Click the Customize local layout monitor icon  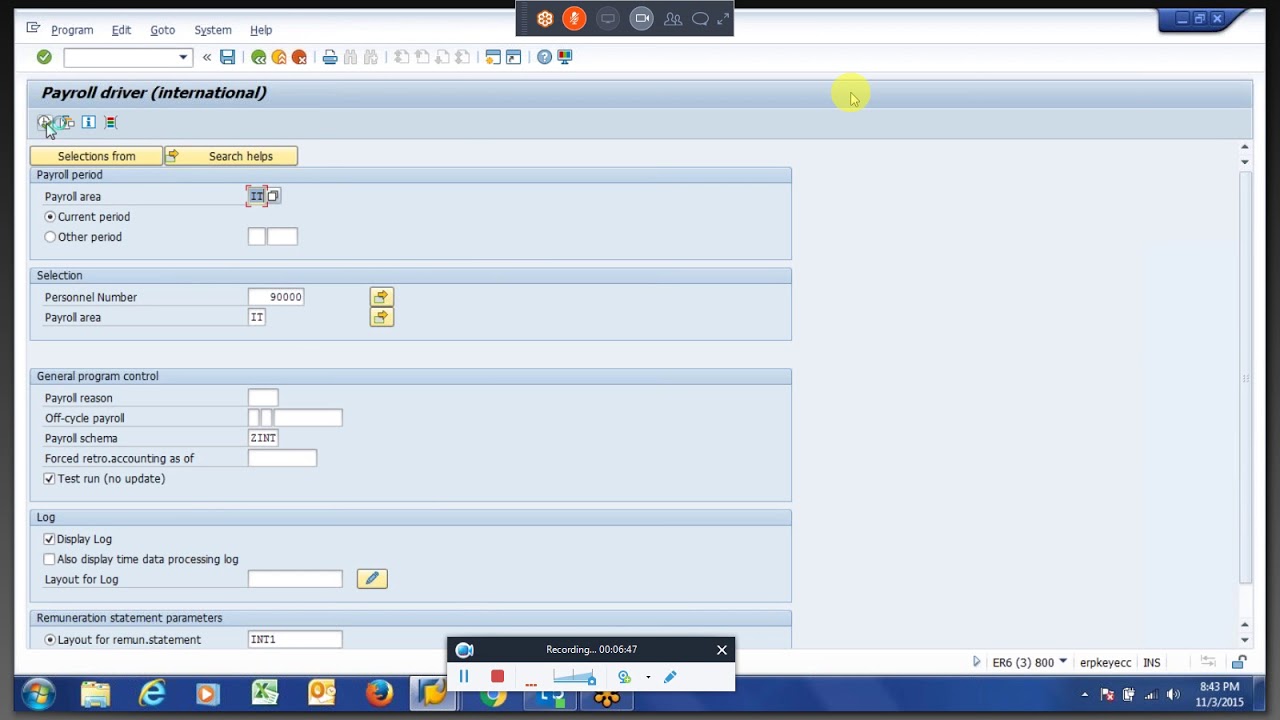[565, 57]
